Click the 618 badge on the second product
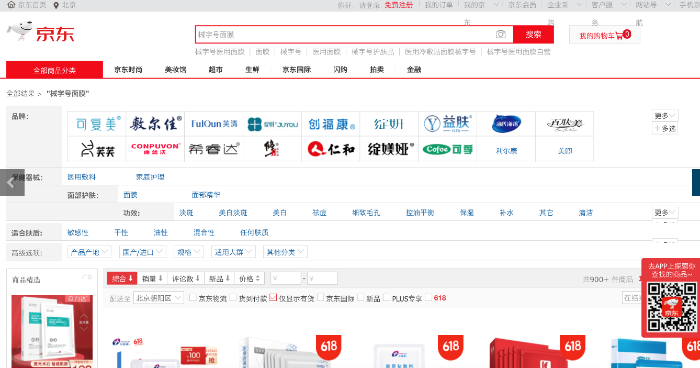The image size is (700, 368). point(329,346)
